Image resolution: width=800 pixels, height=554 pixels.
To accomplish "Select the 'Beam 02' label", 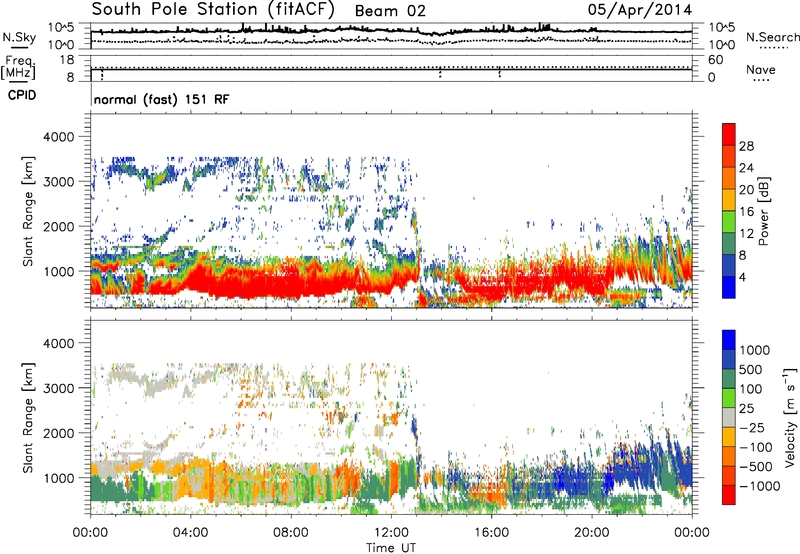I will coord(390,11).
